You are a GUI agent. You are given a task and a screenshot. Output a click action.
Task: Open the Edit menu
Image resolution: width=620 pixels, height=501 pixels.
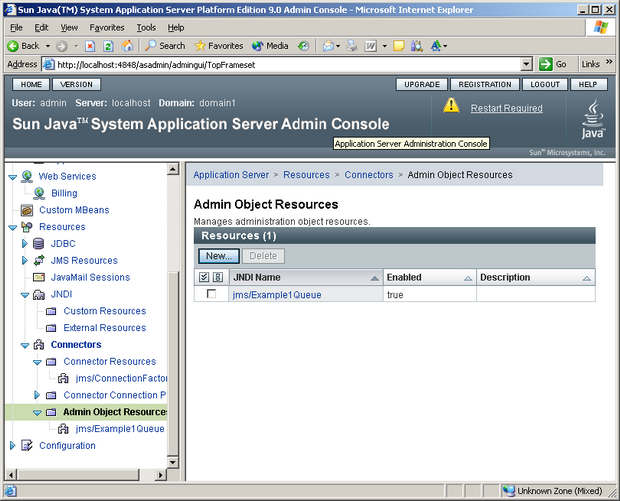(x=41, y=28)
